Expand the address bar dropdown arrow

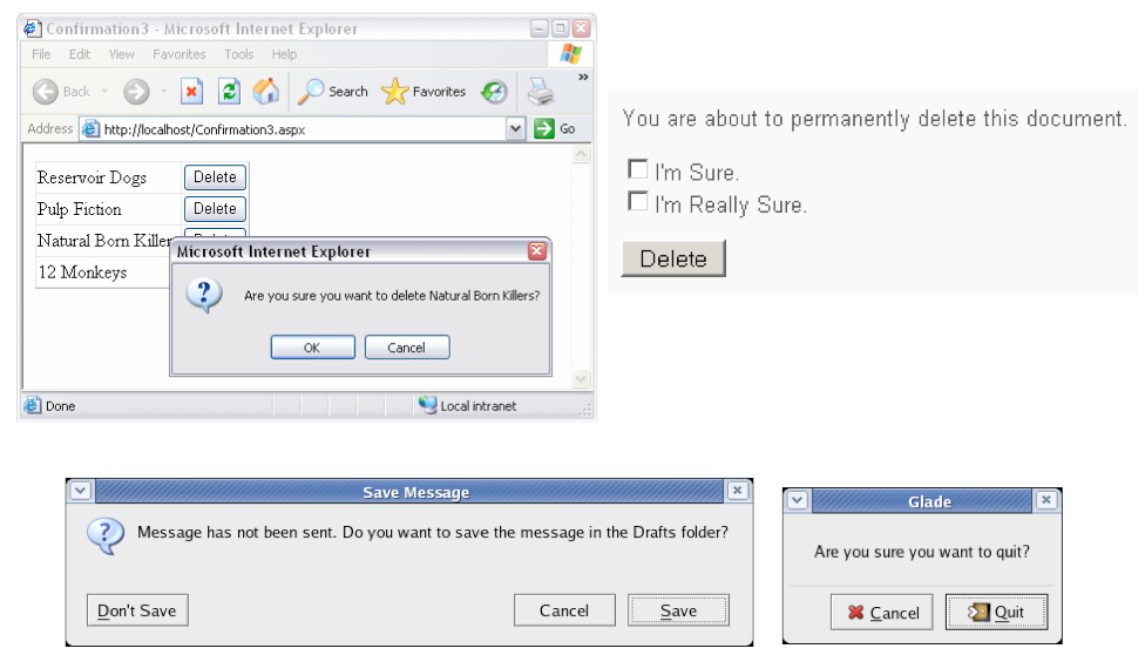point(516,129)
